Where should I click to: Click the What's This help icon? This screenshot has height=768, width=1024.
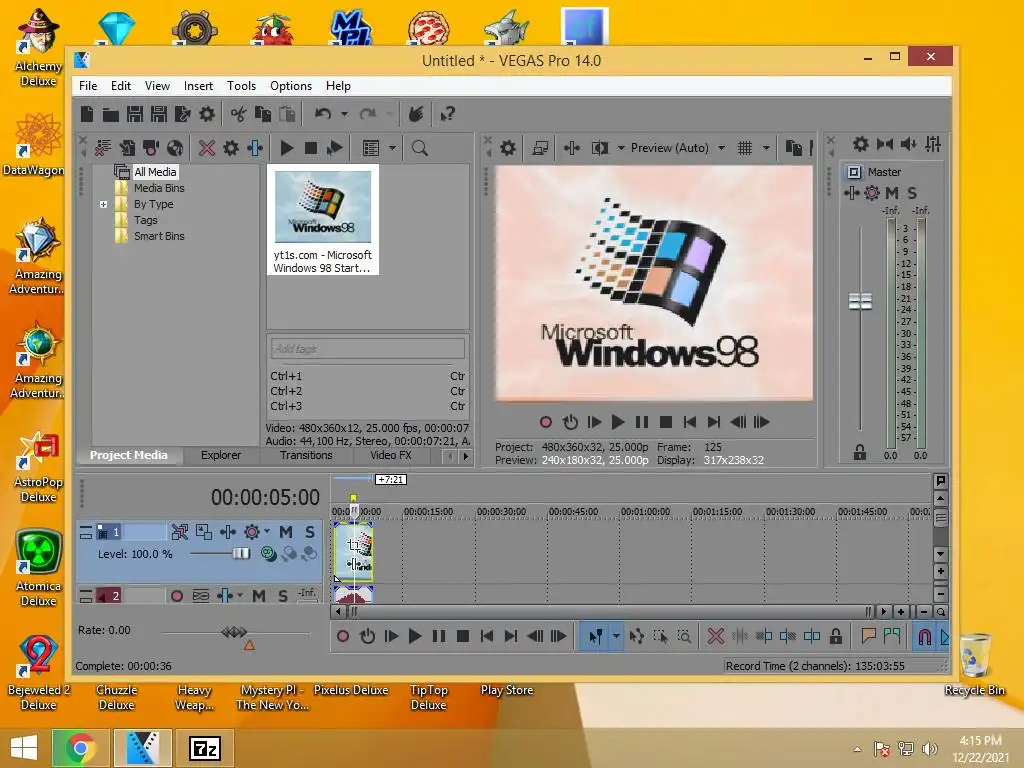[x=447, y=114]
